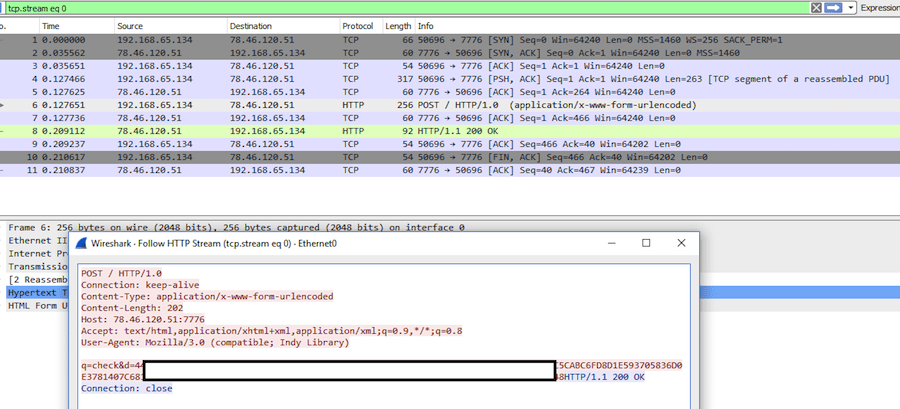Click the Host: 78.46.120.51:7776 line
Viewport: 900px width, 409px height.
tap(143, 320)
